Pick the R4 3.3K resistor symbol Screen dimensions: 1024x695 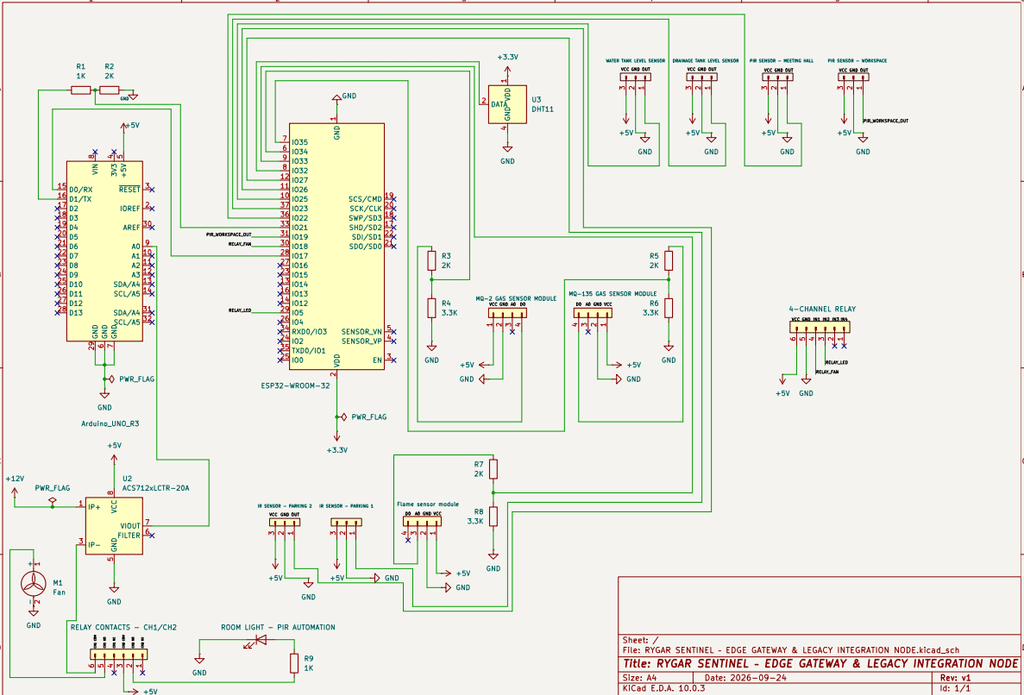[431, 308]
